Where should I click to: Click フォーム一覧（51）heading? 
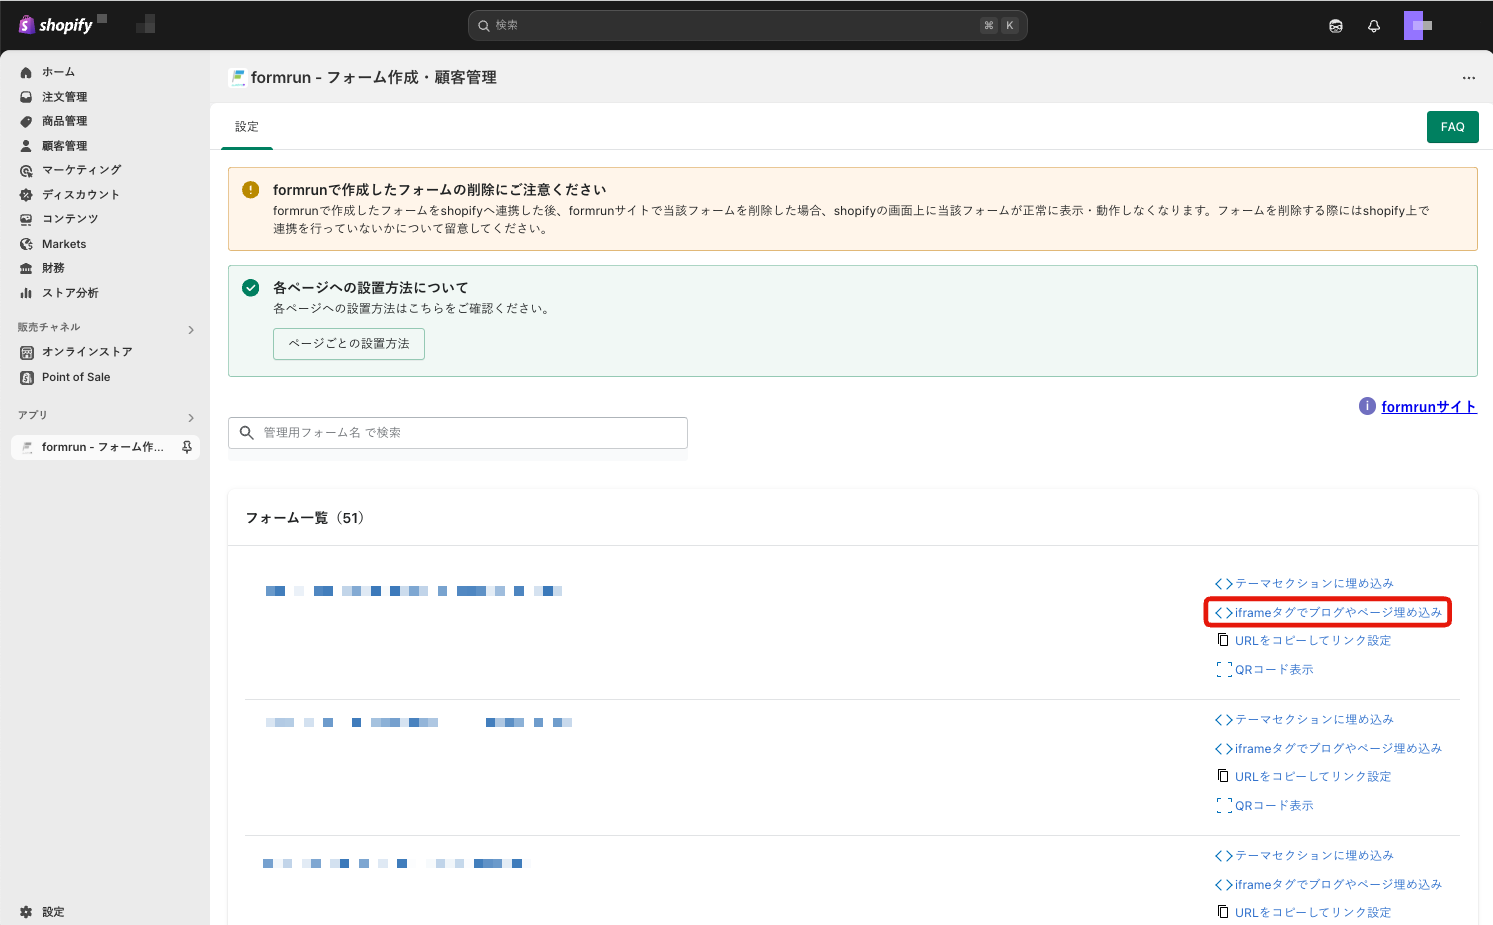pyautogui.click(x=305, y=518)
